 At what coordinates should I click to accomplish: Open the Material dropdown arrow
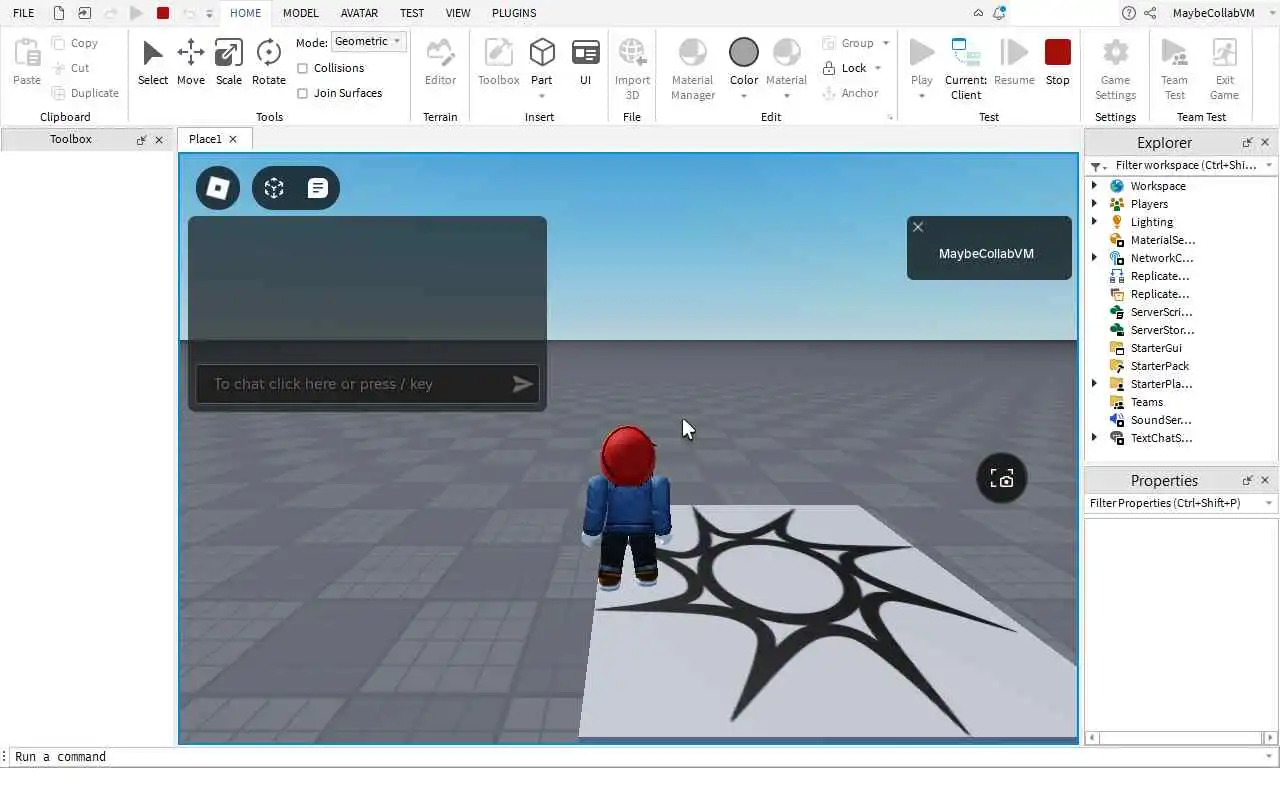[786, 96]
